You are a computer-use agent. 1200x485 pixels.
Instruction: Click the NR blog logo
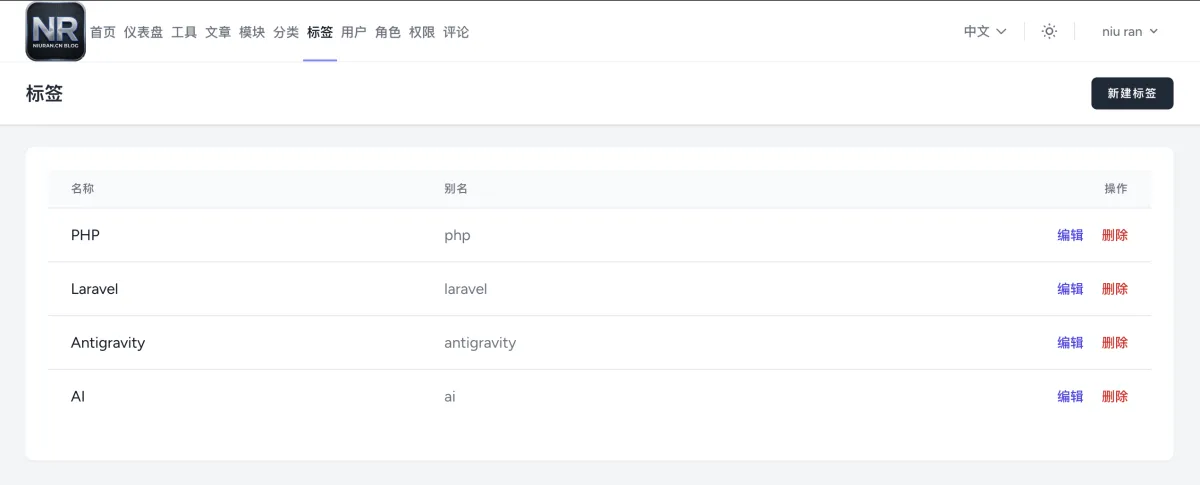[x=55, y=32]
